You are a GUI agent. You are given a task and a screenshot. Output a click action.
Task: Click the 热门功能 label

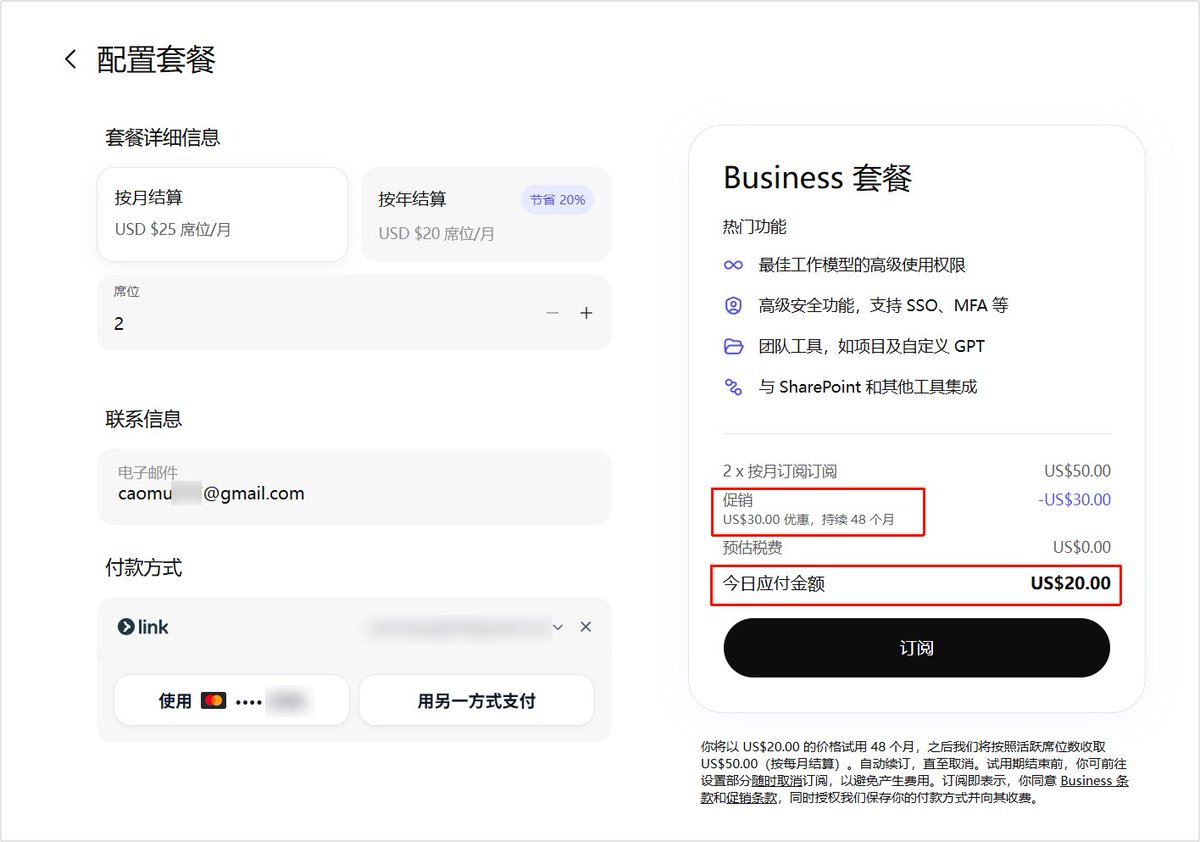[755, 227]
